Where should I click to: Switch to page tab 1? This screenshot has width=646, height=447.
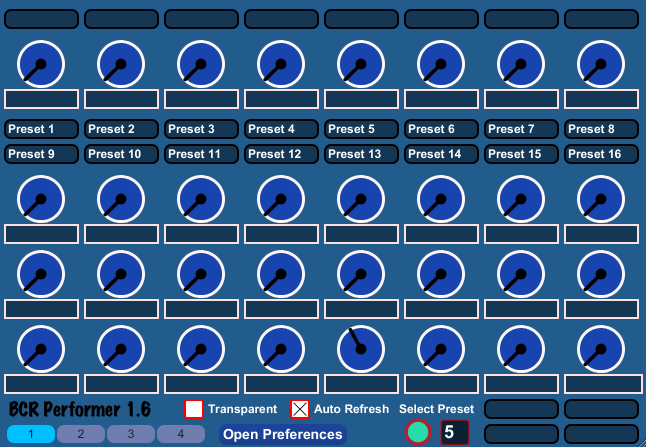point(31,434)
